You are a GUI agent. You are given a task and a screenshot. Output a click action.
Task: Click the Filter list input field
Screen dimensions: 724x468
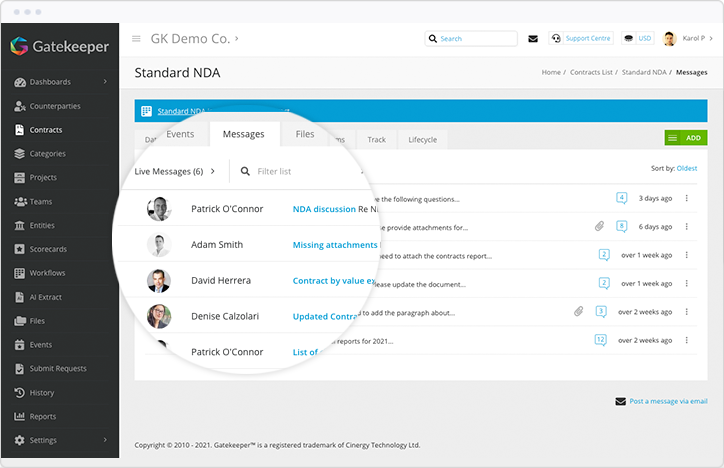300,171
